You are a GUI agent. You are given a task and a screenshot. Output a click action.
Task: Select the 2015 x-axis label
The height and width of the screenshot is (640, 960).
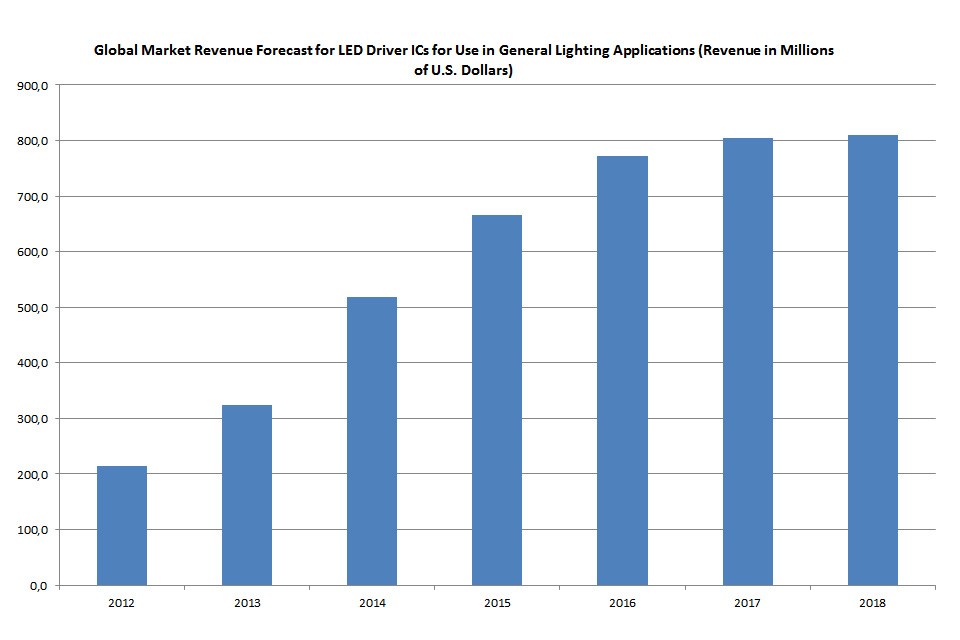point(497,603)
